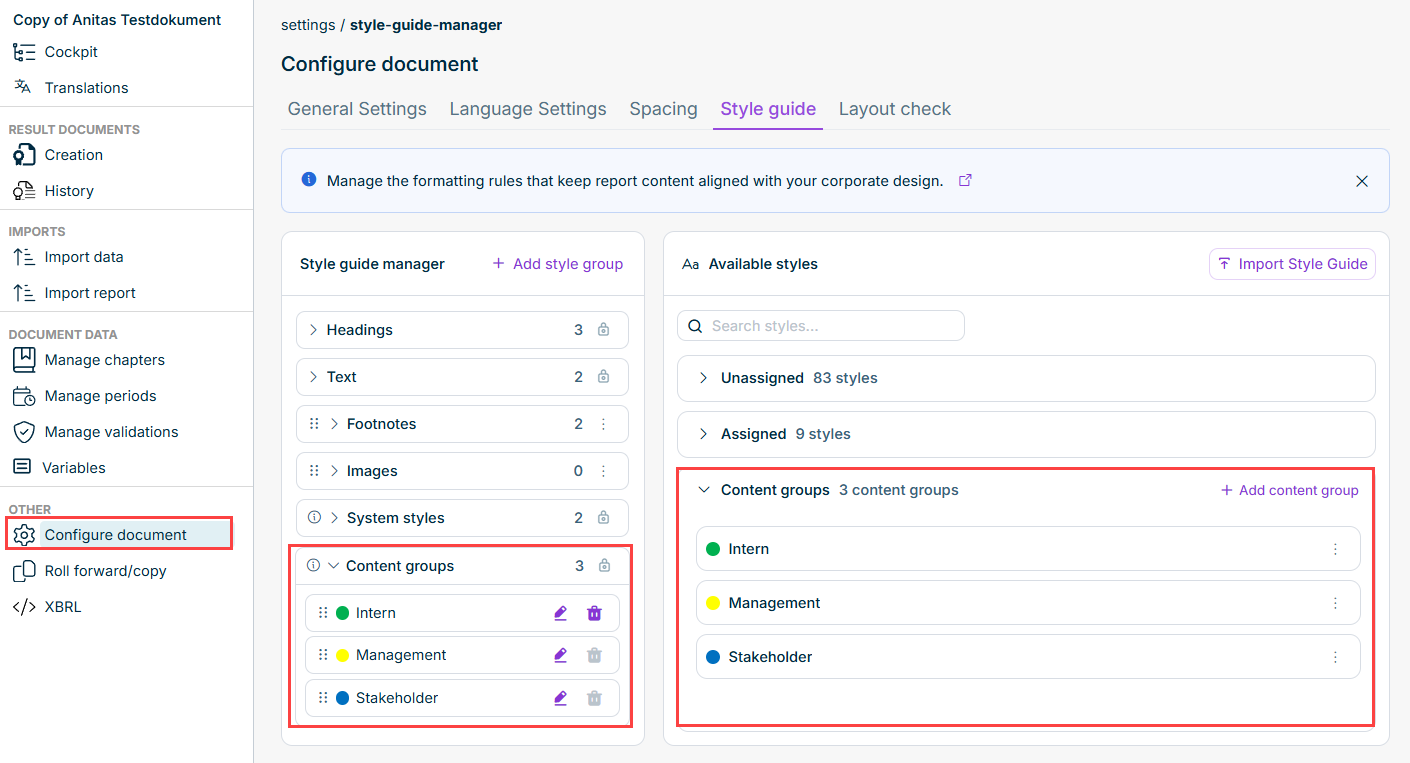
Task: Click the trash icon for Management
Action: (x=594, y=655)
